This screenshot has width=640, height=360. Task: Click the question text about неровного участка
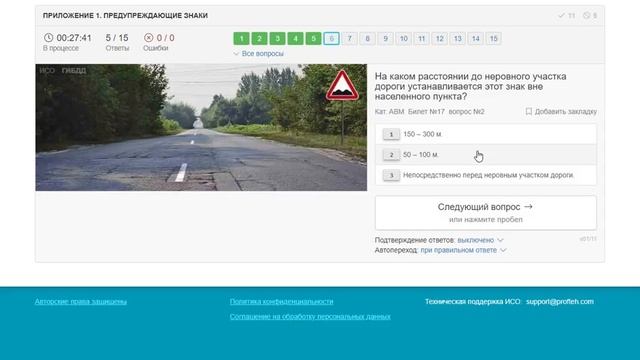[470, 87]
